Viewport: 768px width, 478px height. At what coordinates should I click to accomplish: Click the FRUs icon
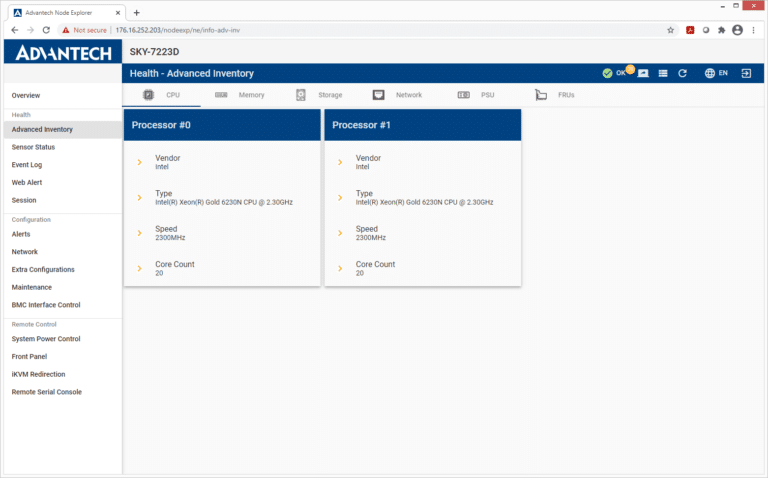click(541, 95)
